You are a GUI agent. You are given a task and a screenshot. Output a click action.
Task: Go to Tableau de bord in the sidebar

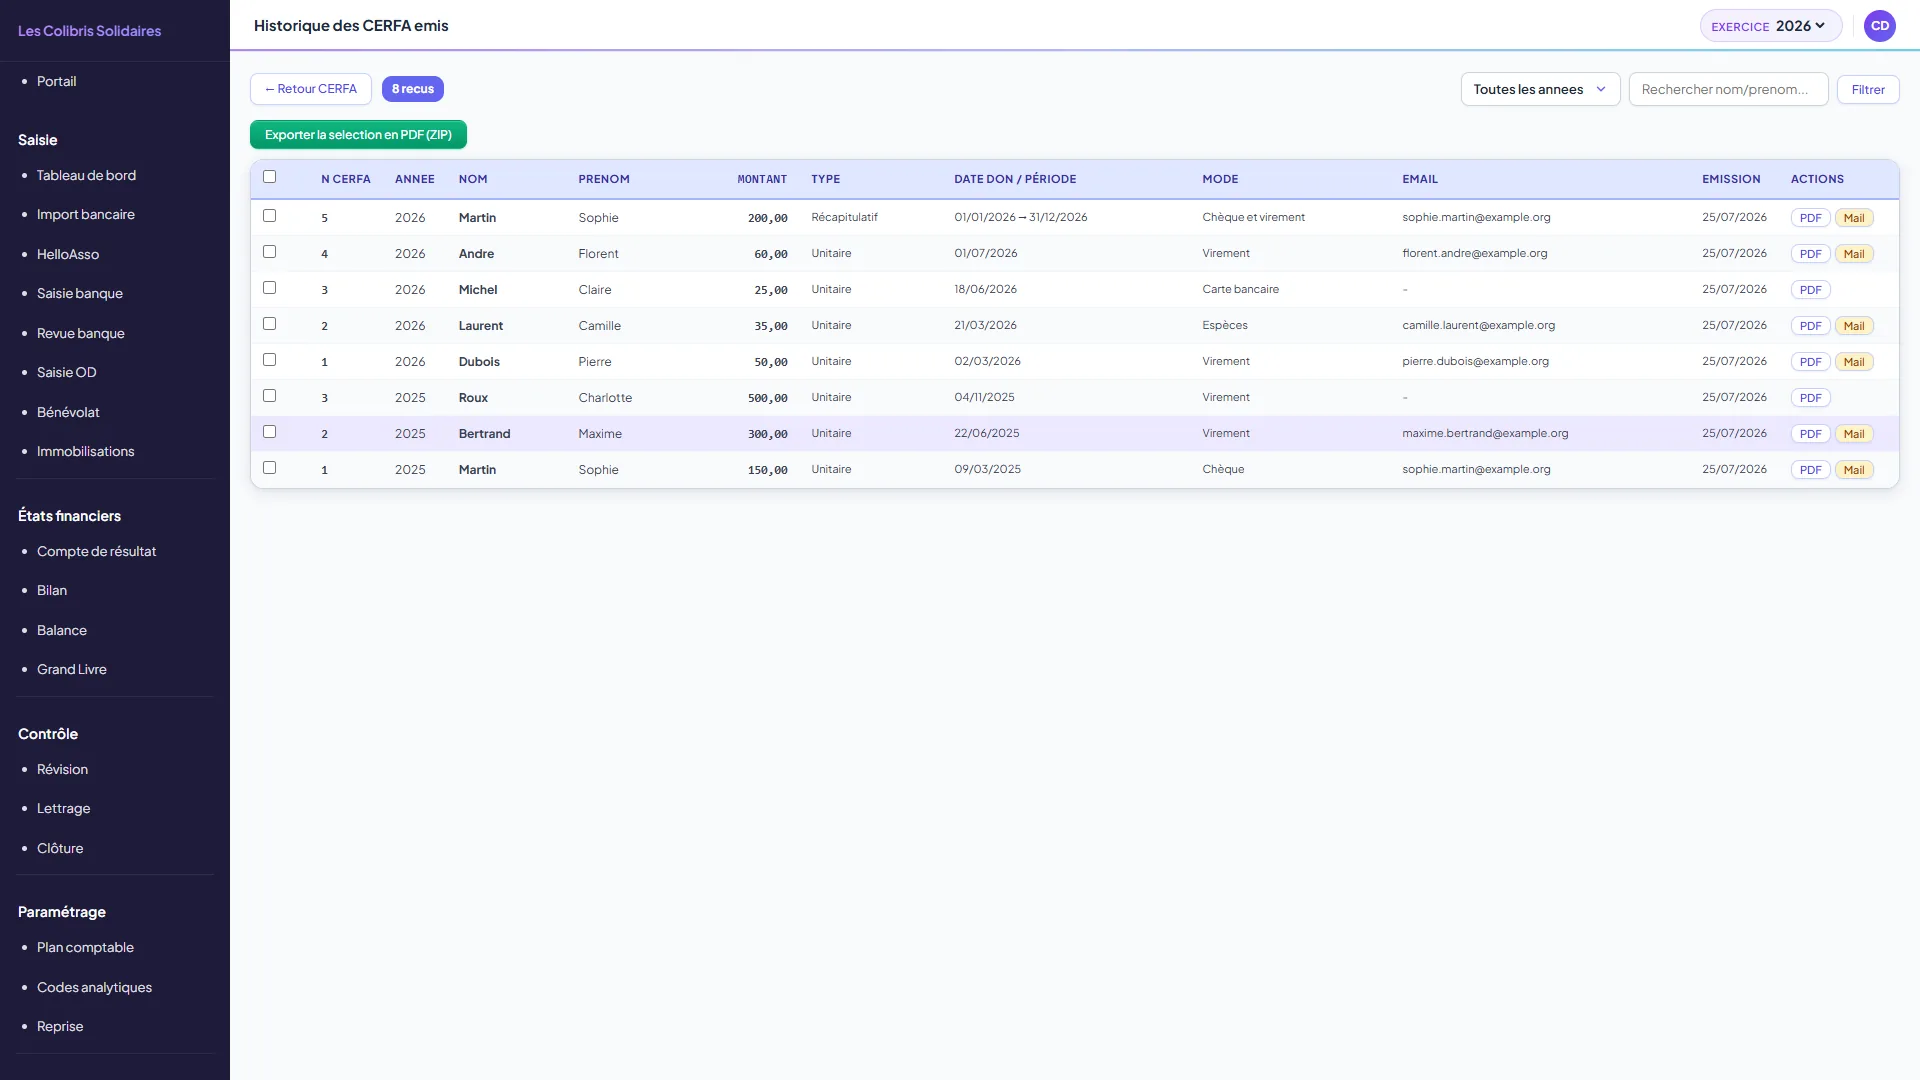(x=86, y=175)
